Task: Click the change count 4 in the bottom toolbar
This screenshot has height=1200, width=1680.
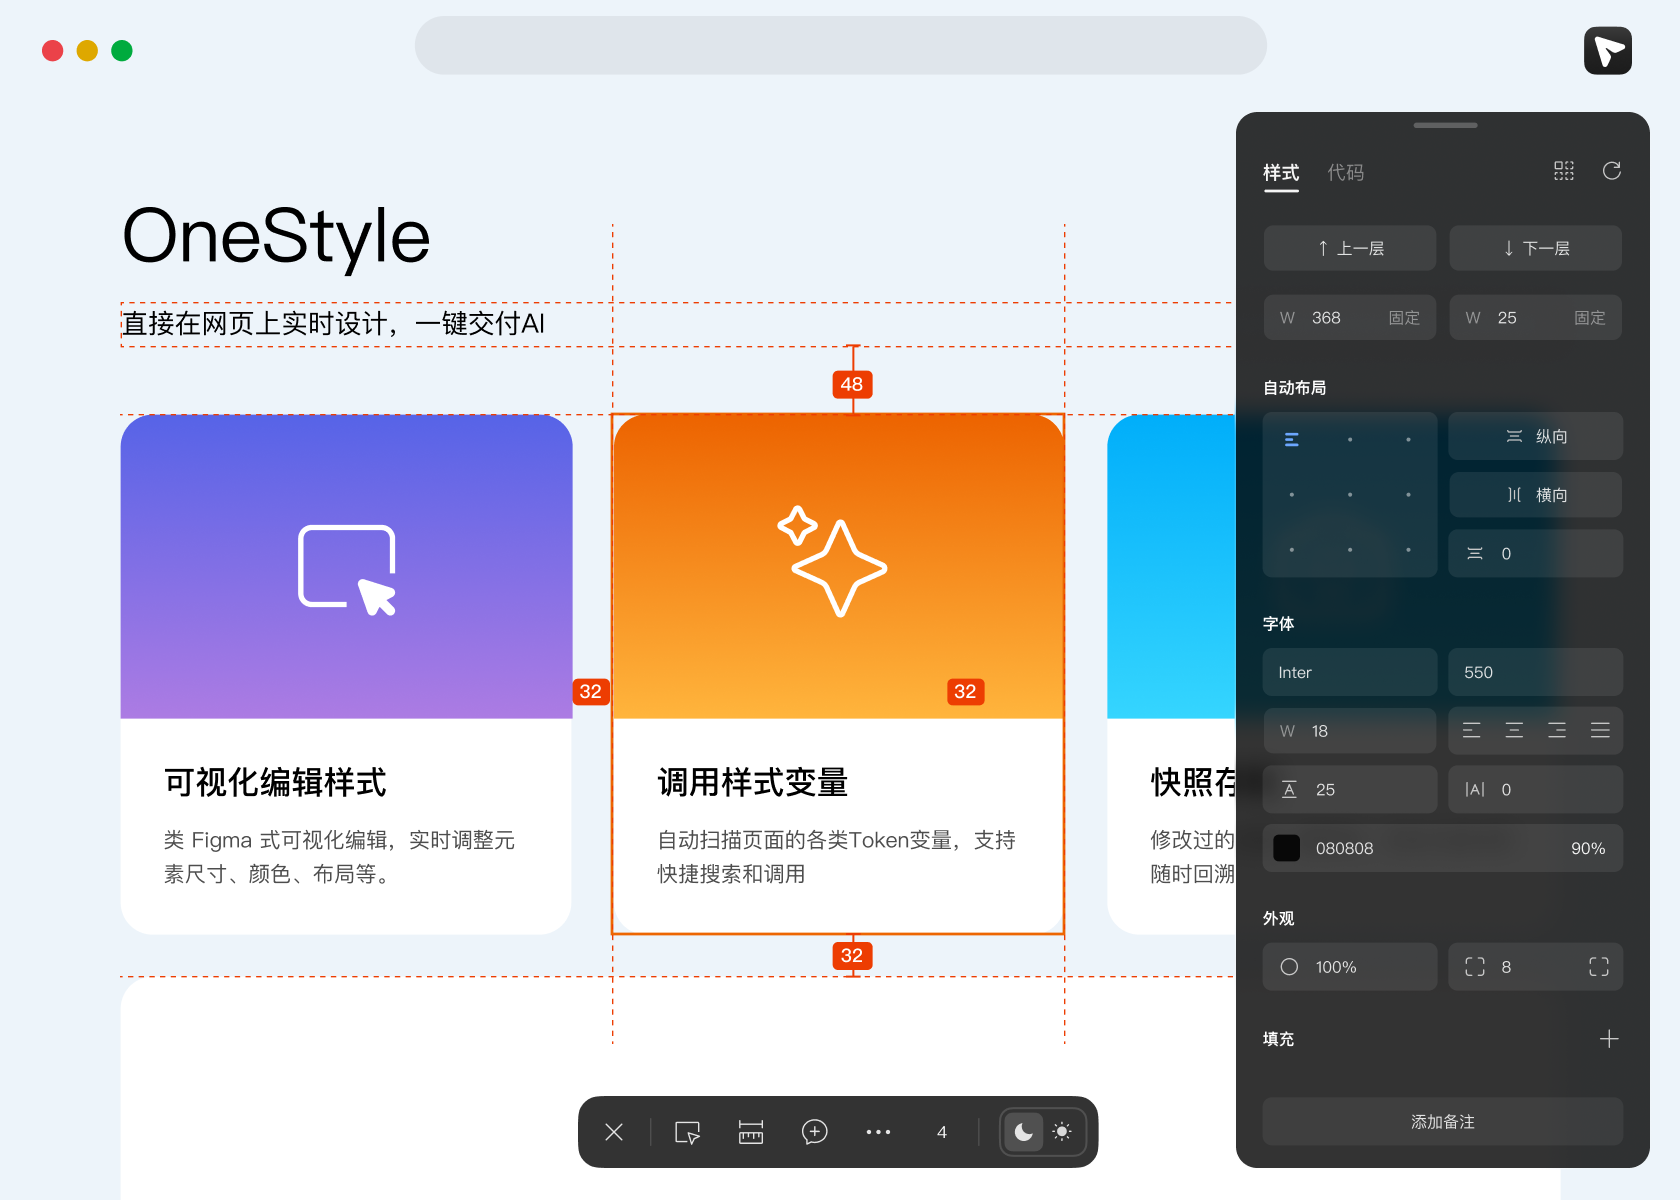Action: pos(942,1132)
